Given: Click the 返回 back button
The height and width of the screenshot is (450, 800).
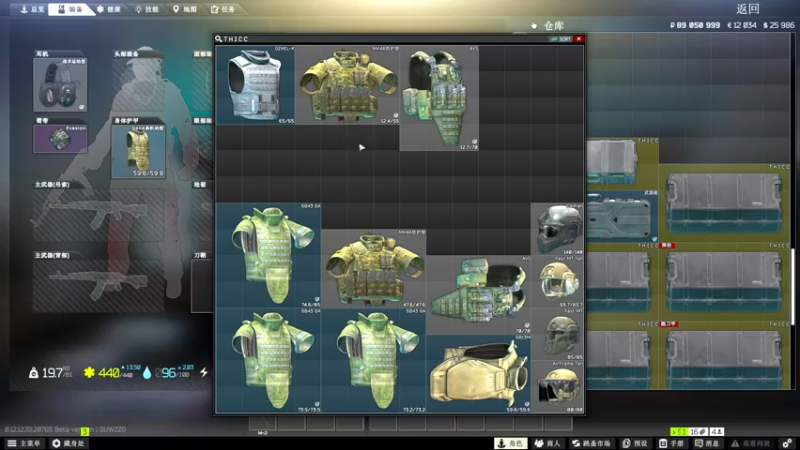Looking at the screenshot, I should pos(747,9).
